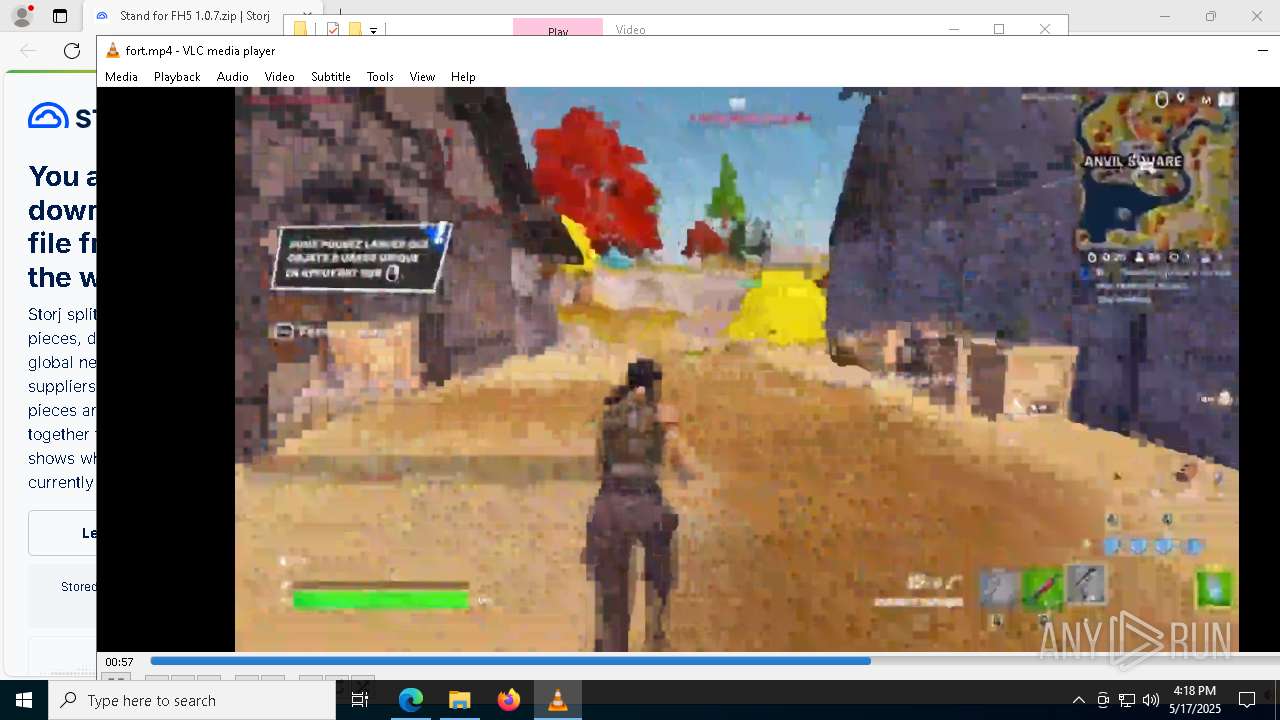
Task: Restore down the Edge browser window
Action: pyautogui.click(x=1210, y=16)
